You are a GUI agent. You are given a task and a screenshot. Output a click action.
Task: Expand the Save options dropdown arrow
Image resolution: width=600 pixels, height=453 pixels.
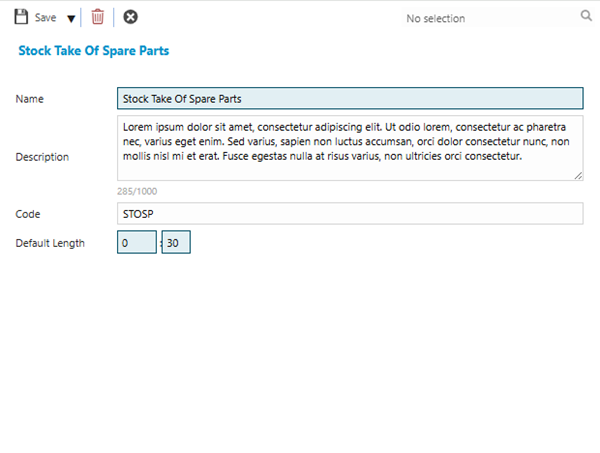(71, 18)
